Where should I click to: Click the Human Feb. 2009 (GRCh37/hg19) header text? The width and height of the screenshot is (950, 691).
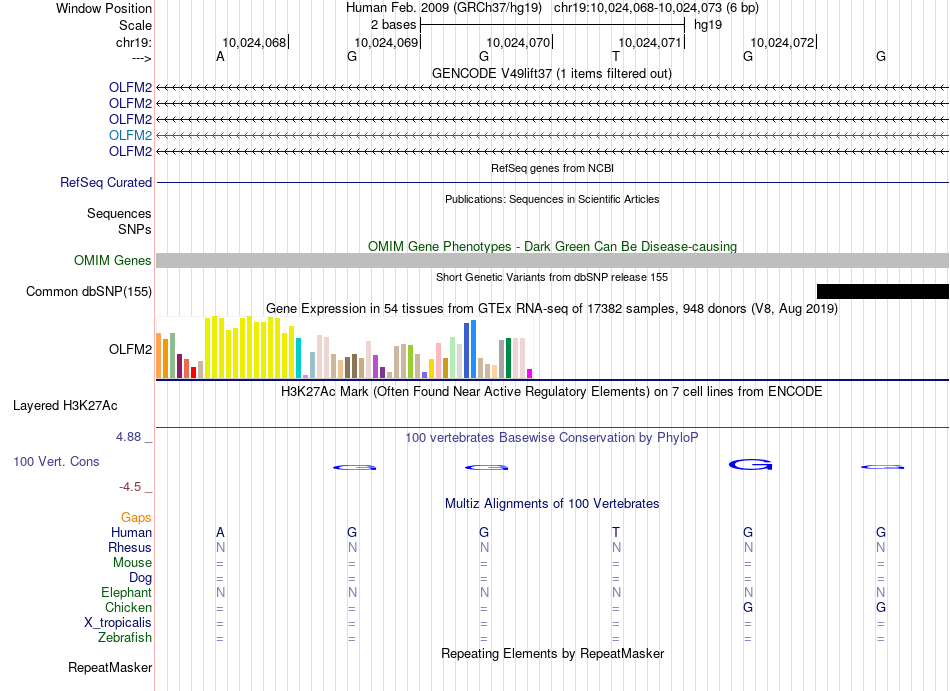(444, 8)
